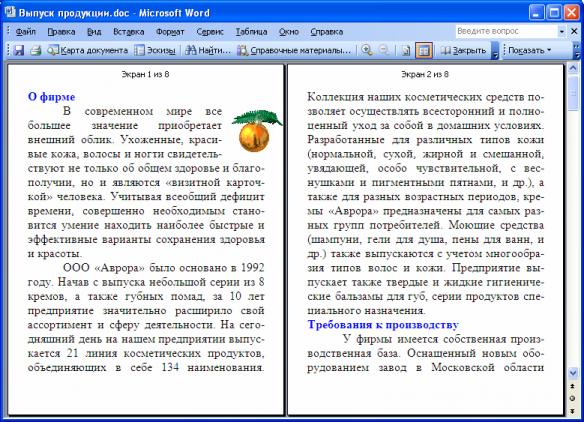
Task: Click the next page double-arrow button
Action: point(573,410)
